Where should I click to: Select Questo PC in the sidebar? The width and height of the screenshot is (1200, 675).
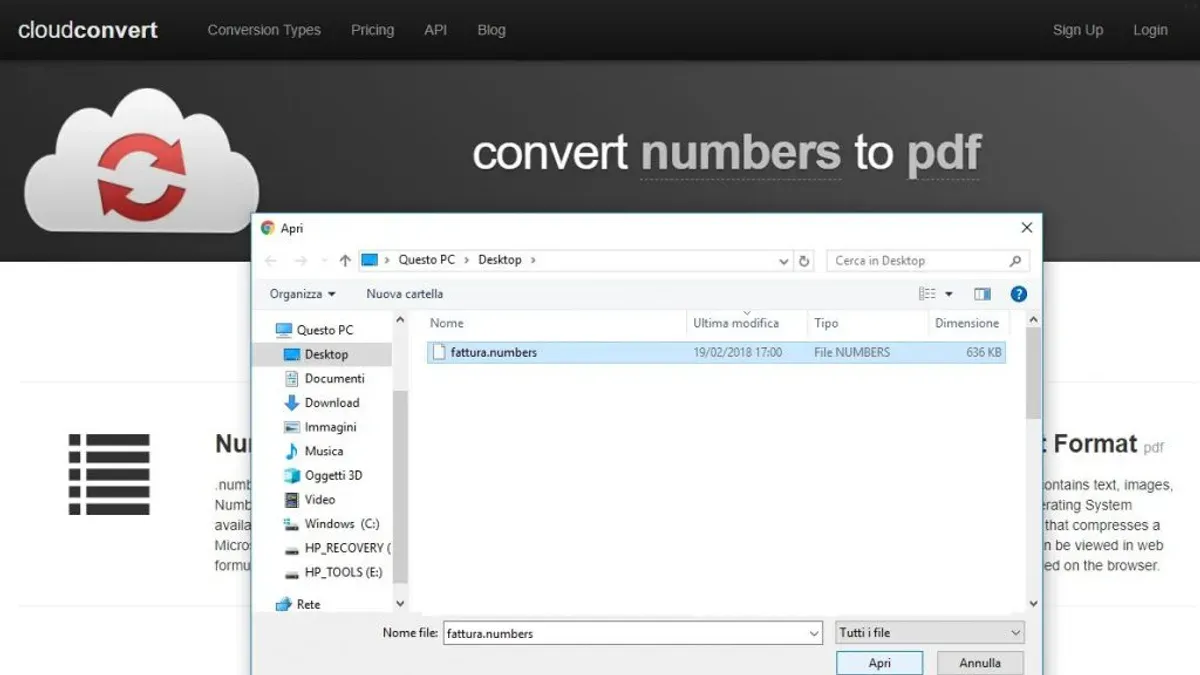point(313,330)
